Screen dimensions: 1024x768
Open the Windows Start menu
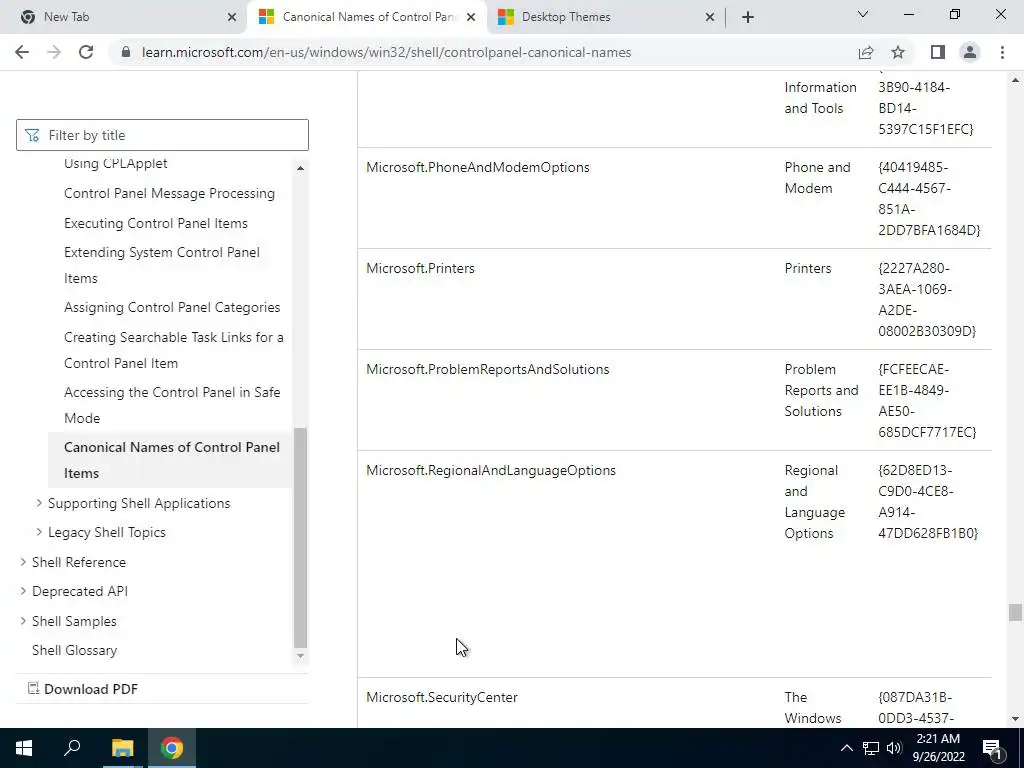pyautogui.click(x=24, y=748)
